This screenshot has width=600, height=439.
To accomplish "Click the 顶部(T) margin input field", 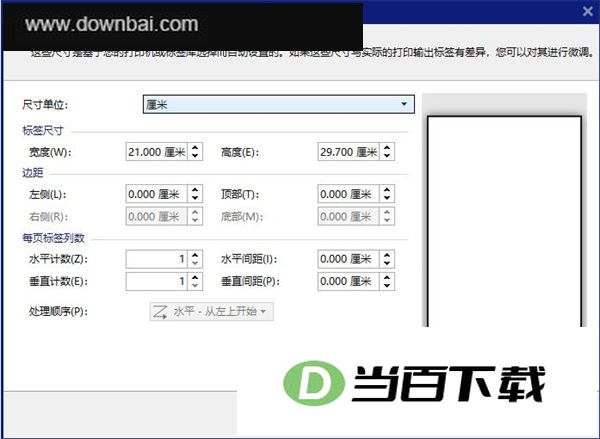I will (x=349, y=194).
